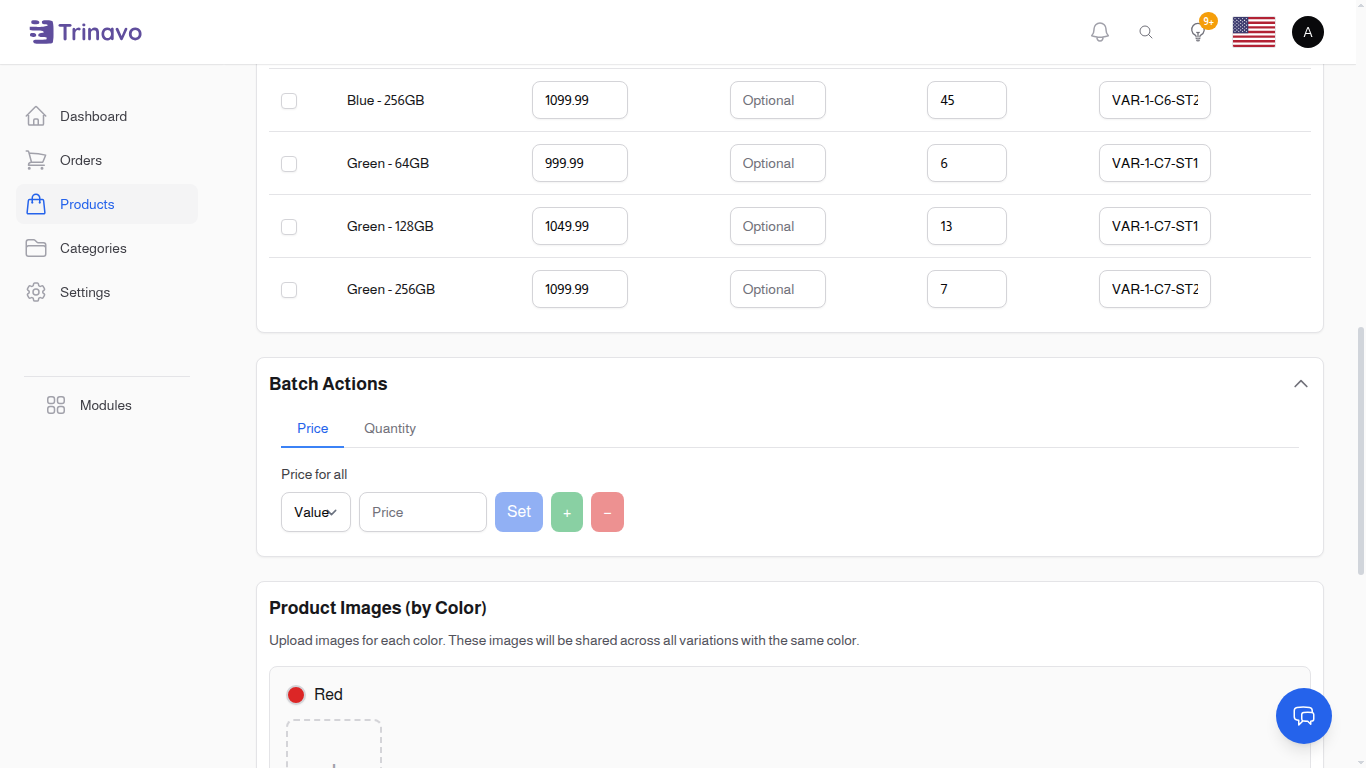Screen dimensions: 1366x768
Task: Open the Value dropdown in Batch Actions
Action: pos(315,511)
